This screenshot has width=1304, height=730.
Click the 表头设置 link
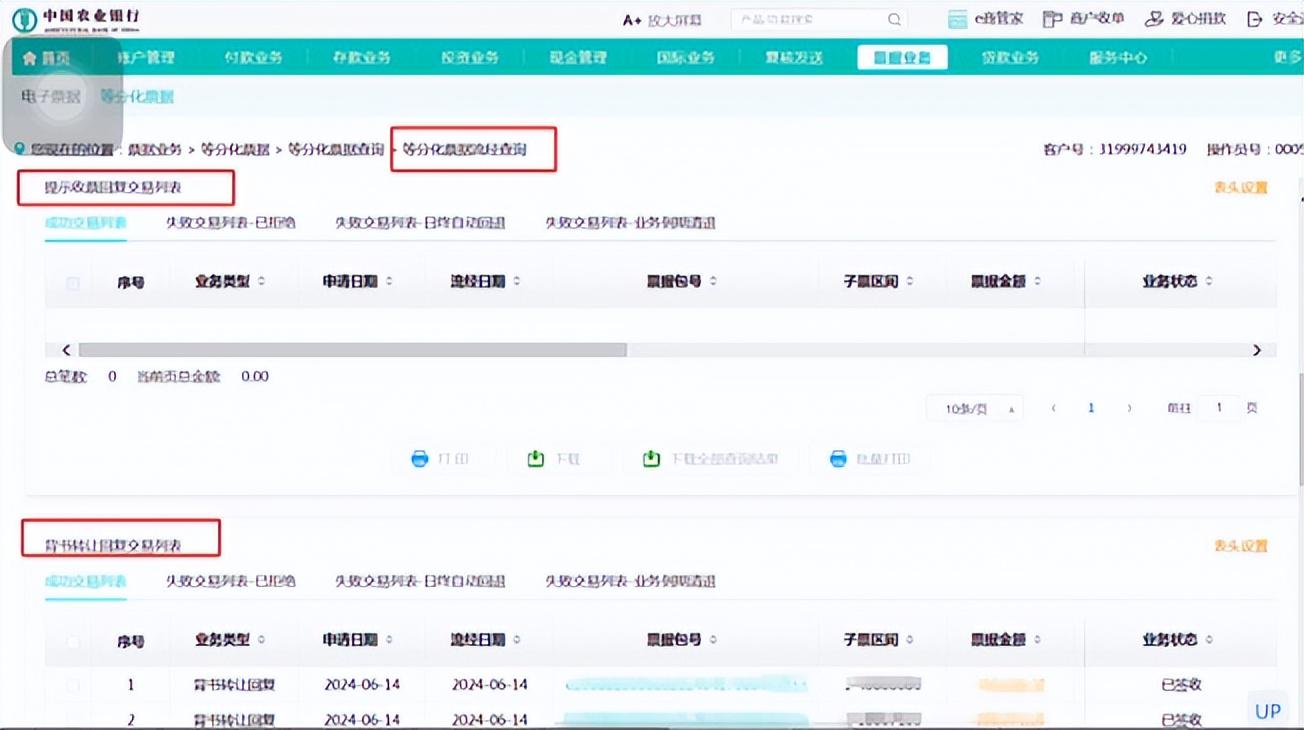[1240, 187]
